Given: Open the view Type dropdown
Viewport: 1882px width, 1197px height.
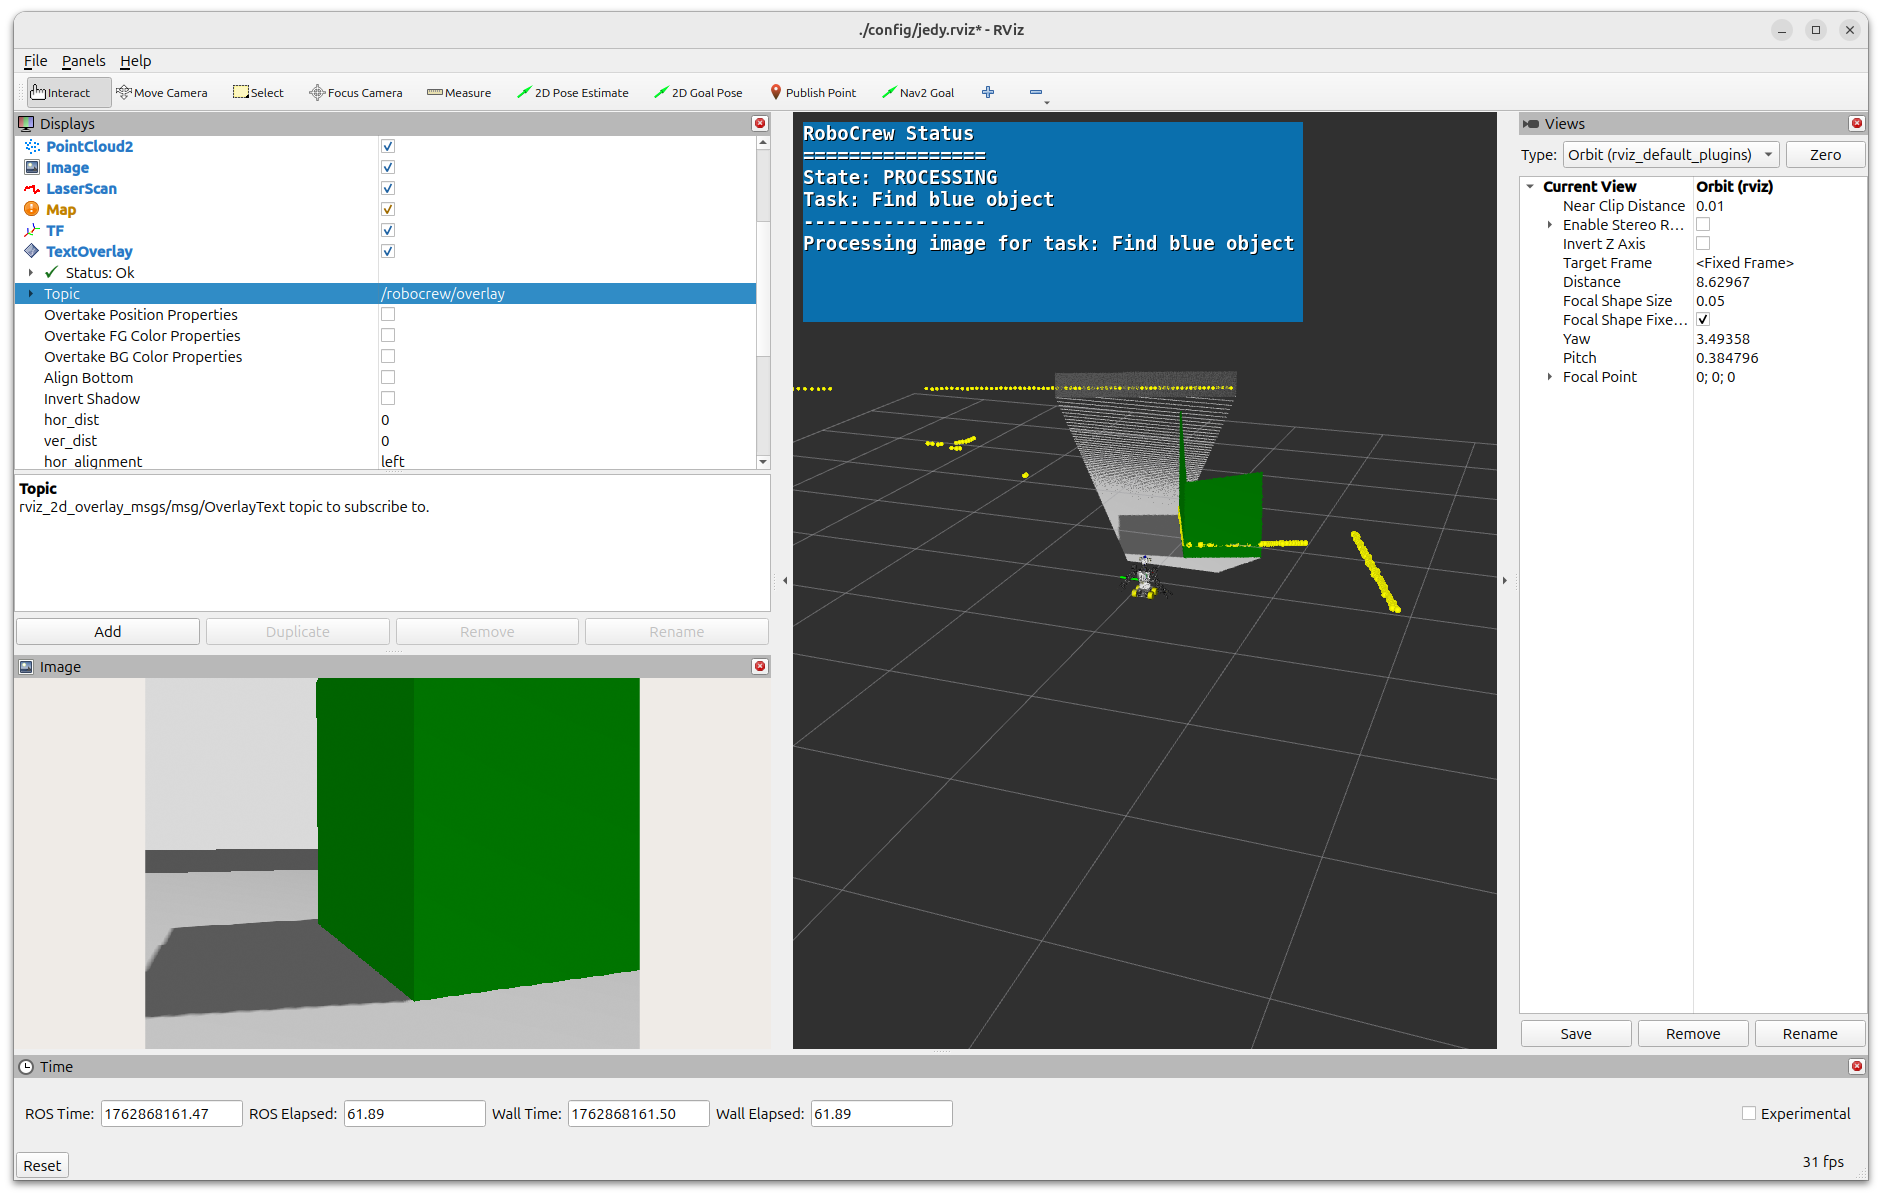Looking at the screenshot, I should (1668, 154).
